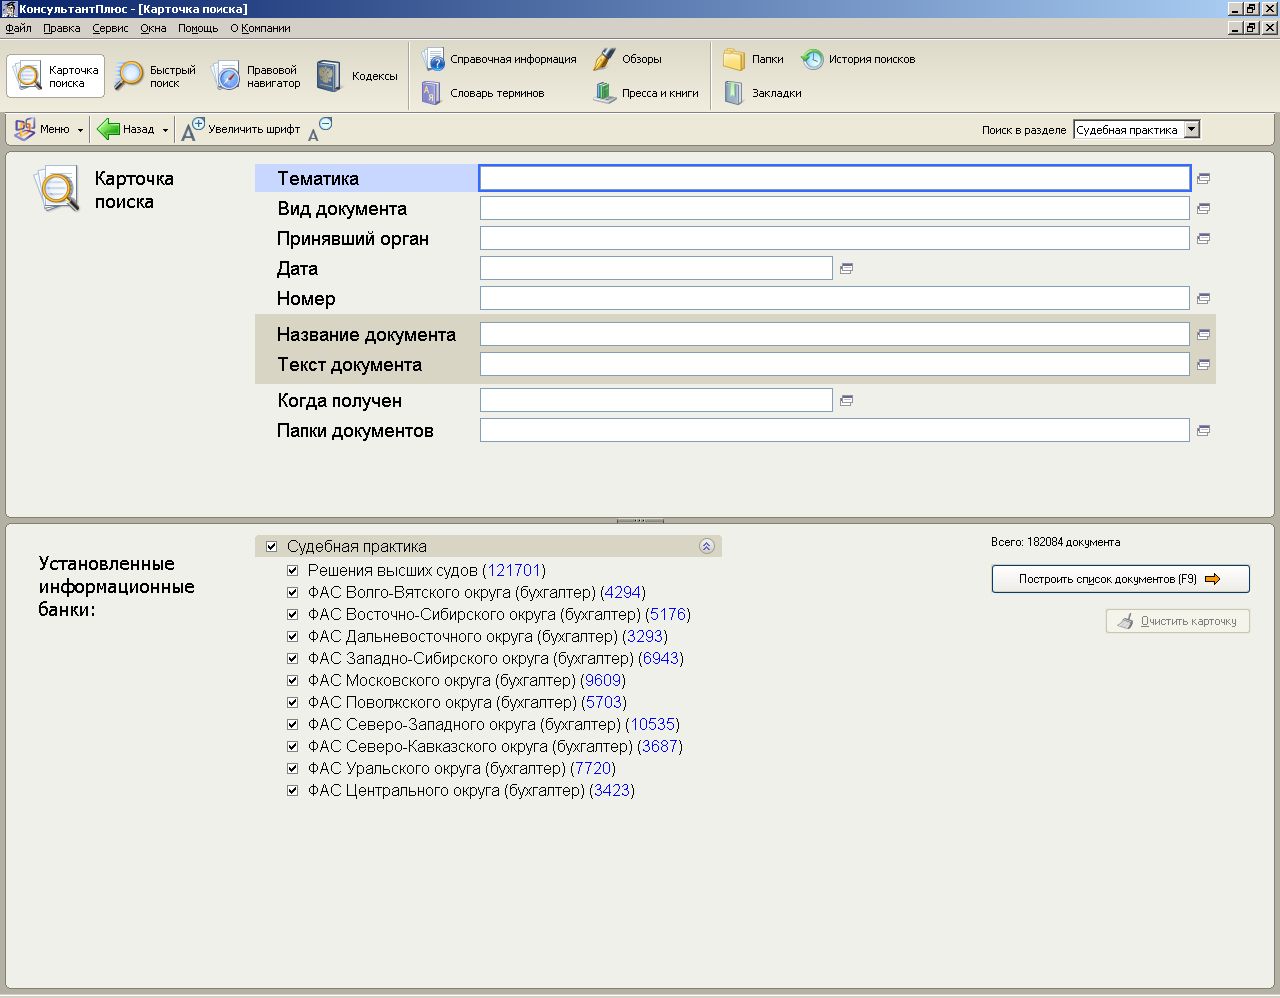Screen dimensions: 1280x998
Task: Click the Дата input field
Action: pos(656,268)
